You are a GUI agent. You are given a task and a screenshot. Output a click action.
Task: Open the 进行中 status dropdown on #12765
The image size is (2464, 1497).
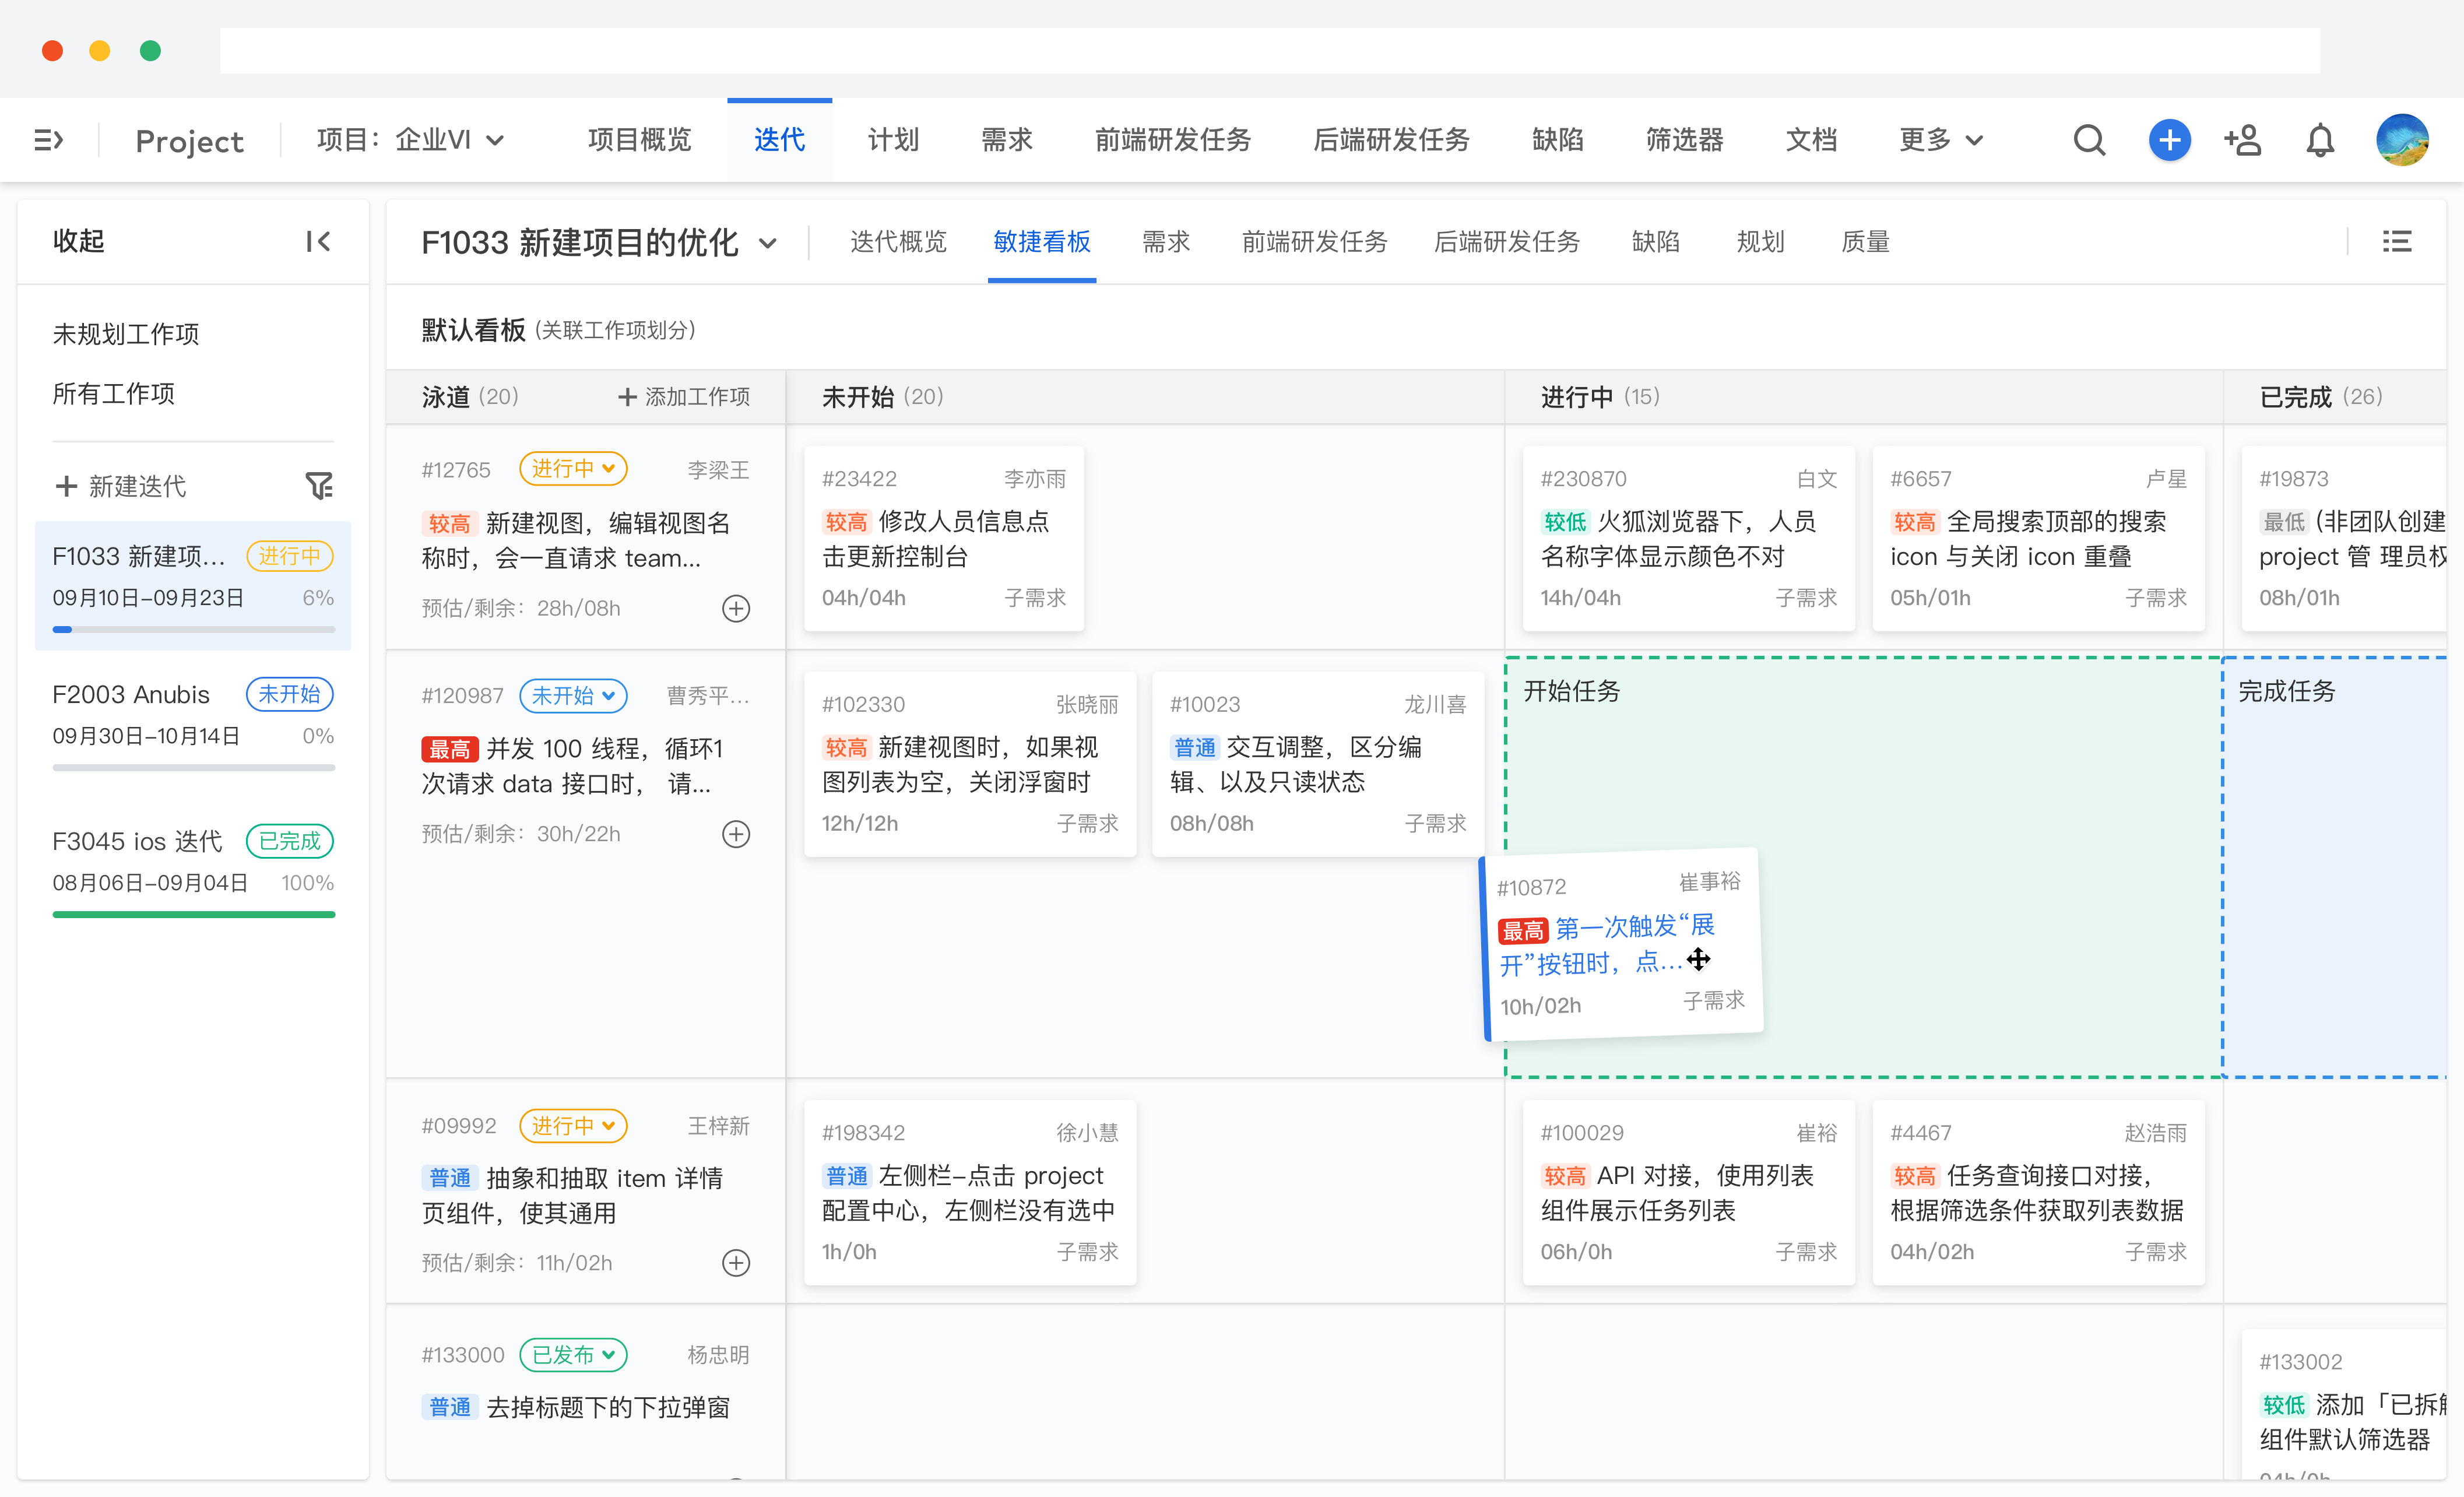pyautogui.click(x=573, y=468)
